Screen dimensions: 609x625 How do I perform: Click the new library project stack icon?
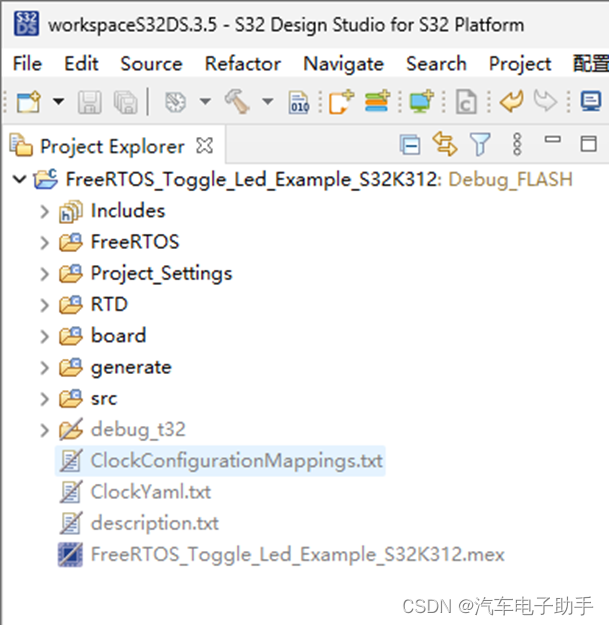coord(377,101)
